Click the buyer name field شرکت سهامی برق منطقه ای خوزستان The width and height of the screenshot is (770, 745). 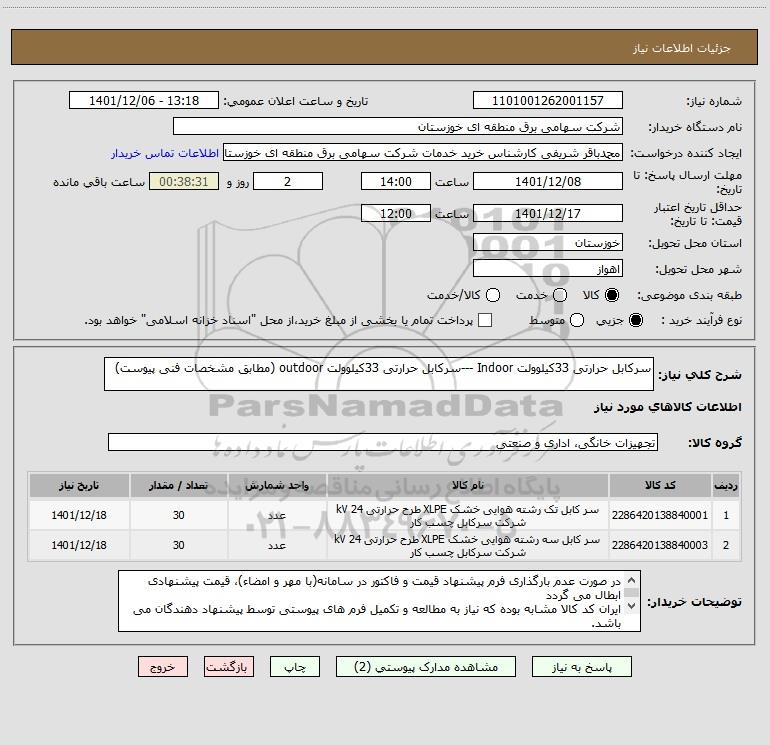click(x=398, y=126)
